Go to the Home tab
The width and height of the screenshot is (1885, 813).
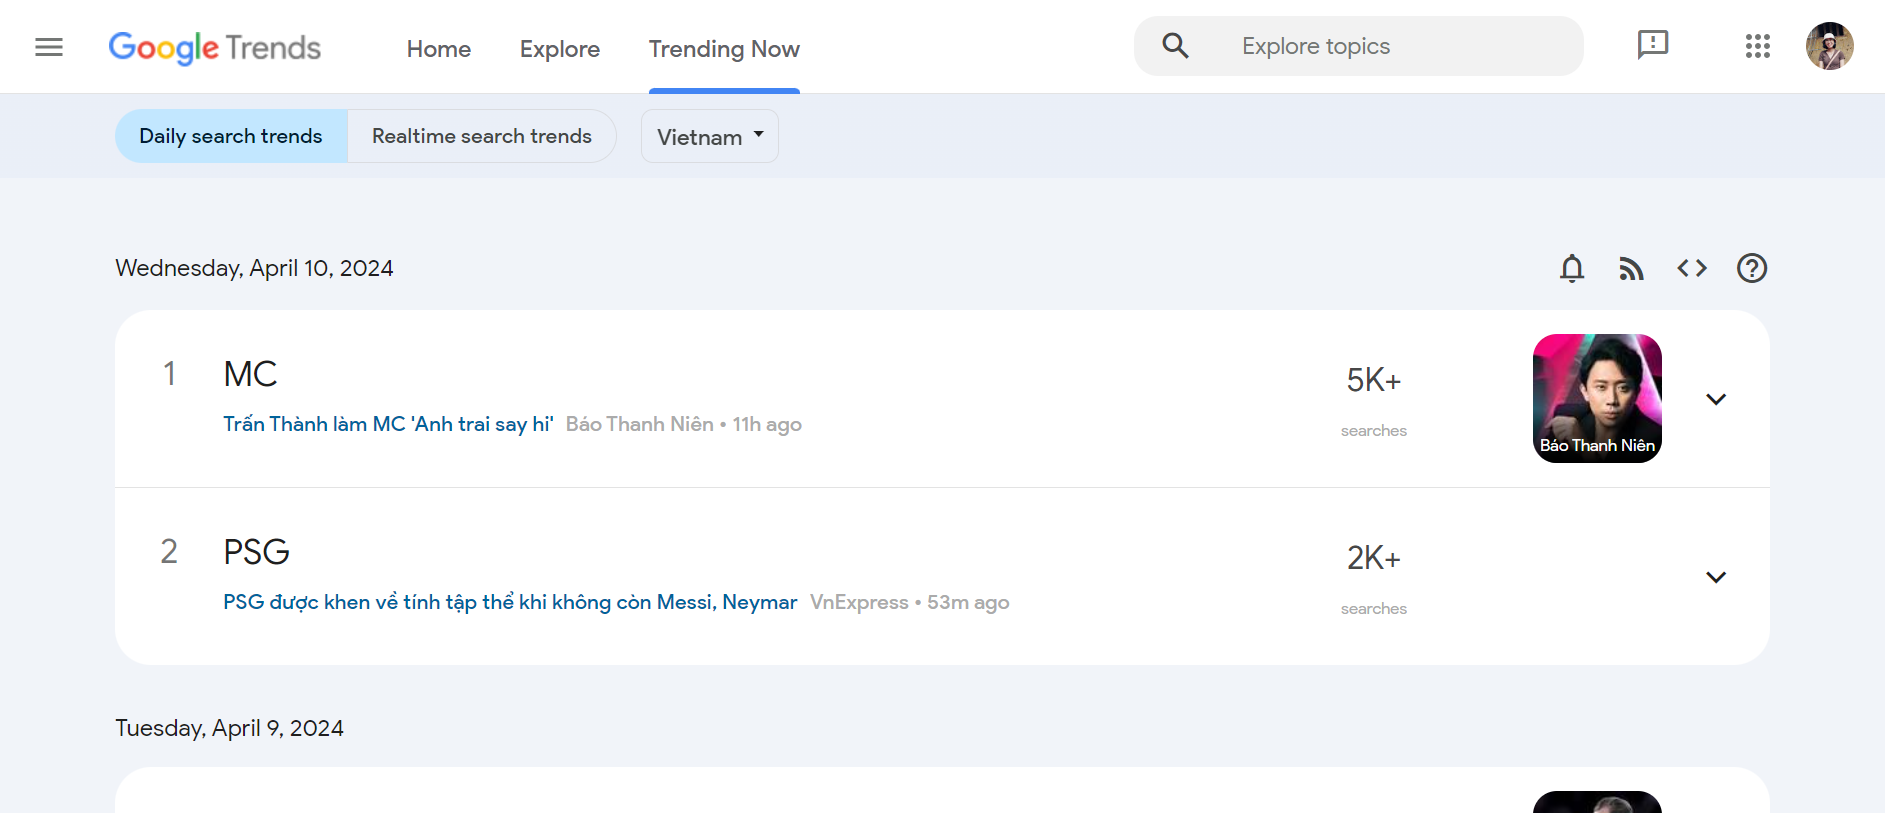click(439, 49)
